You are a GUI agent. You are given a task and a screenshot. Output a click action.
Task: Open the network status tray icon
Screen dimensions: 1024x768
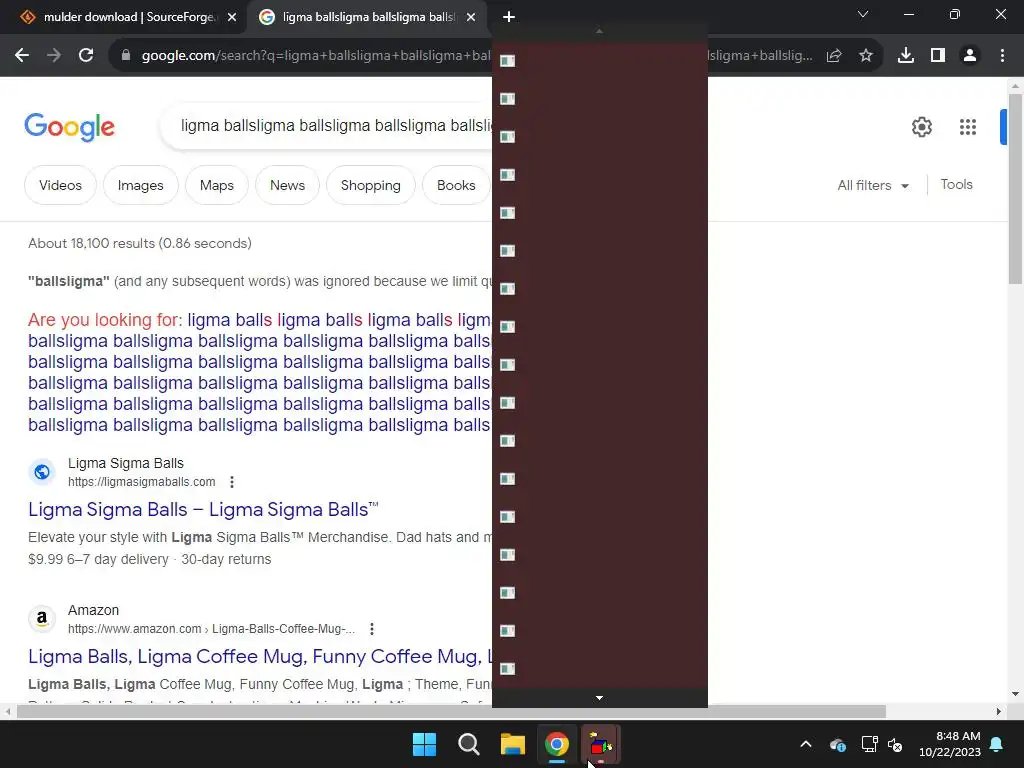869,744
